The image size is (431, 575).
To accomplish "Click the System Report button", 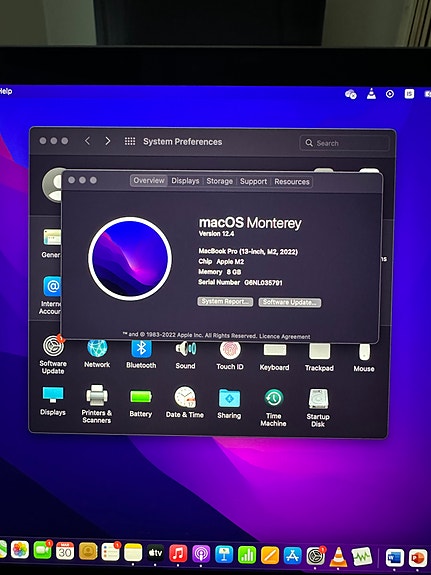I will [225, 301].
